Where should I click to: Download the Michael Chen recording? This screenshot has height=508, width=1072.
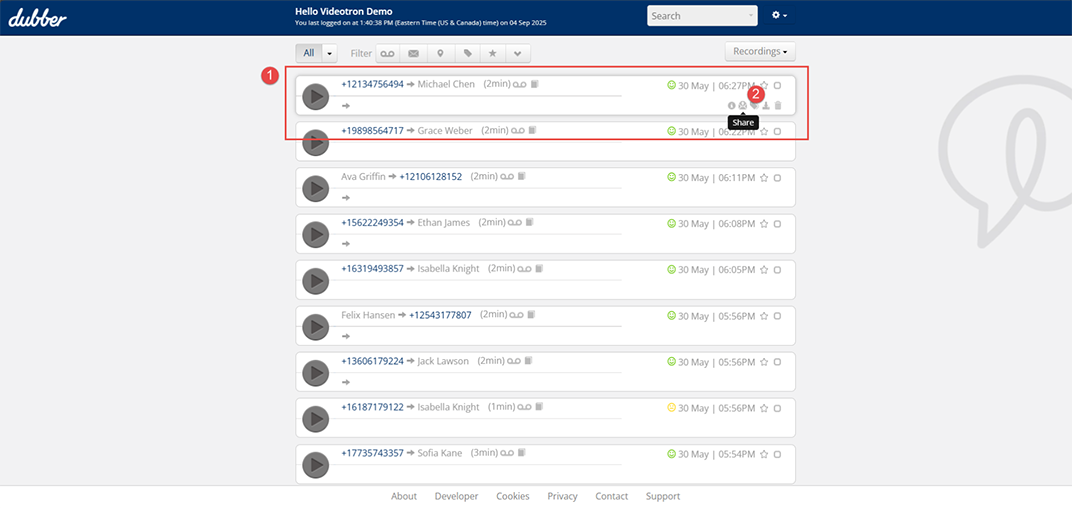pyautogui.click(x=765, y=105)
